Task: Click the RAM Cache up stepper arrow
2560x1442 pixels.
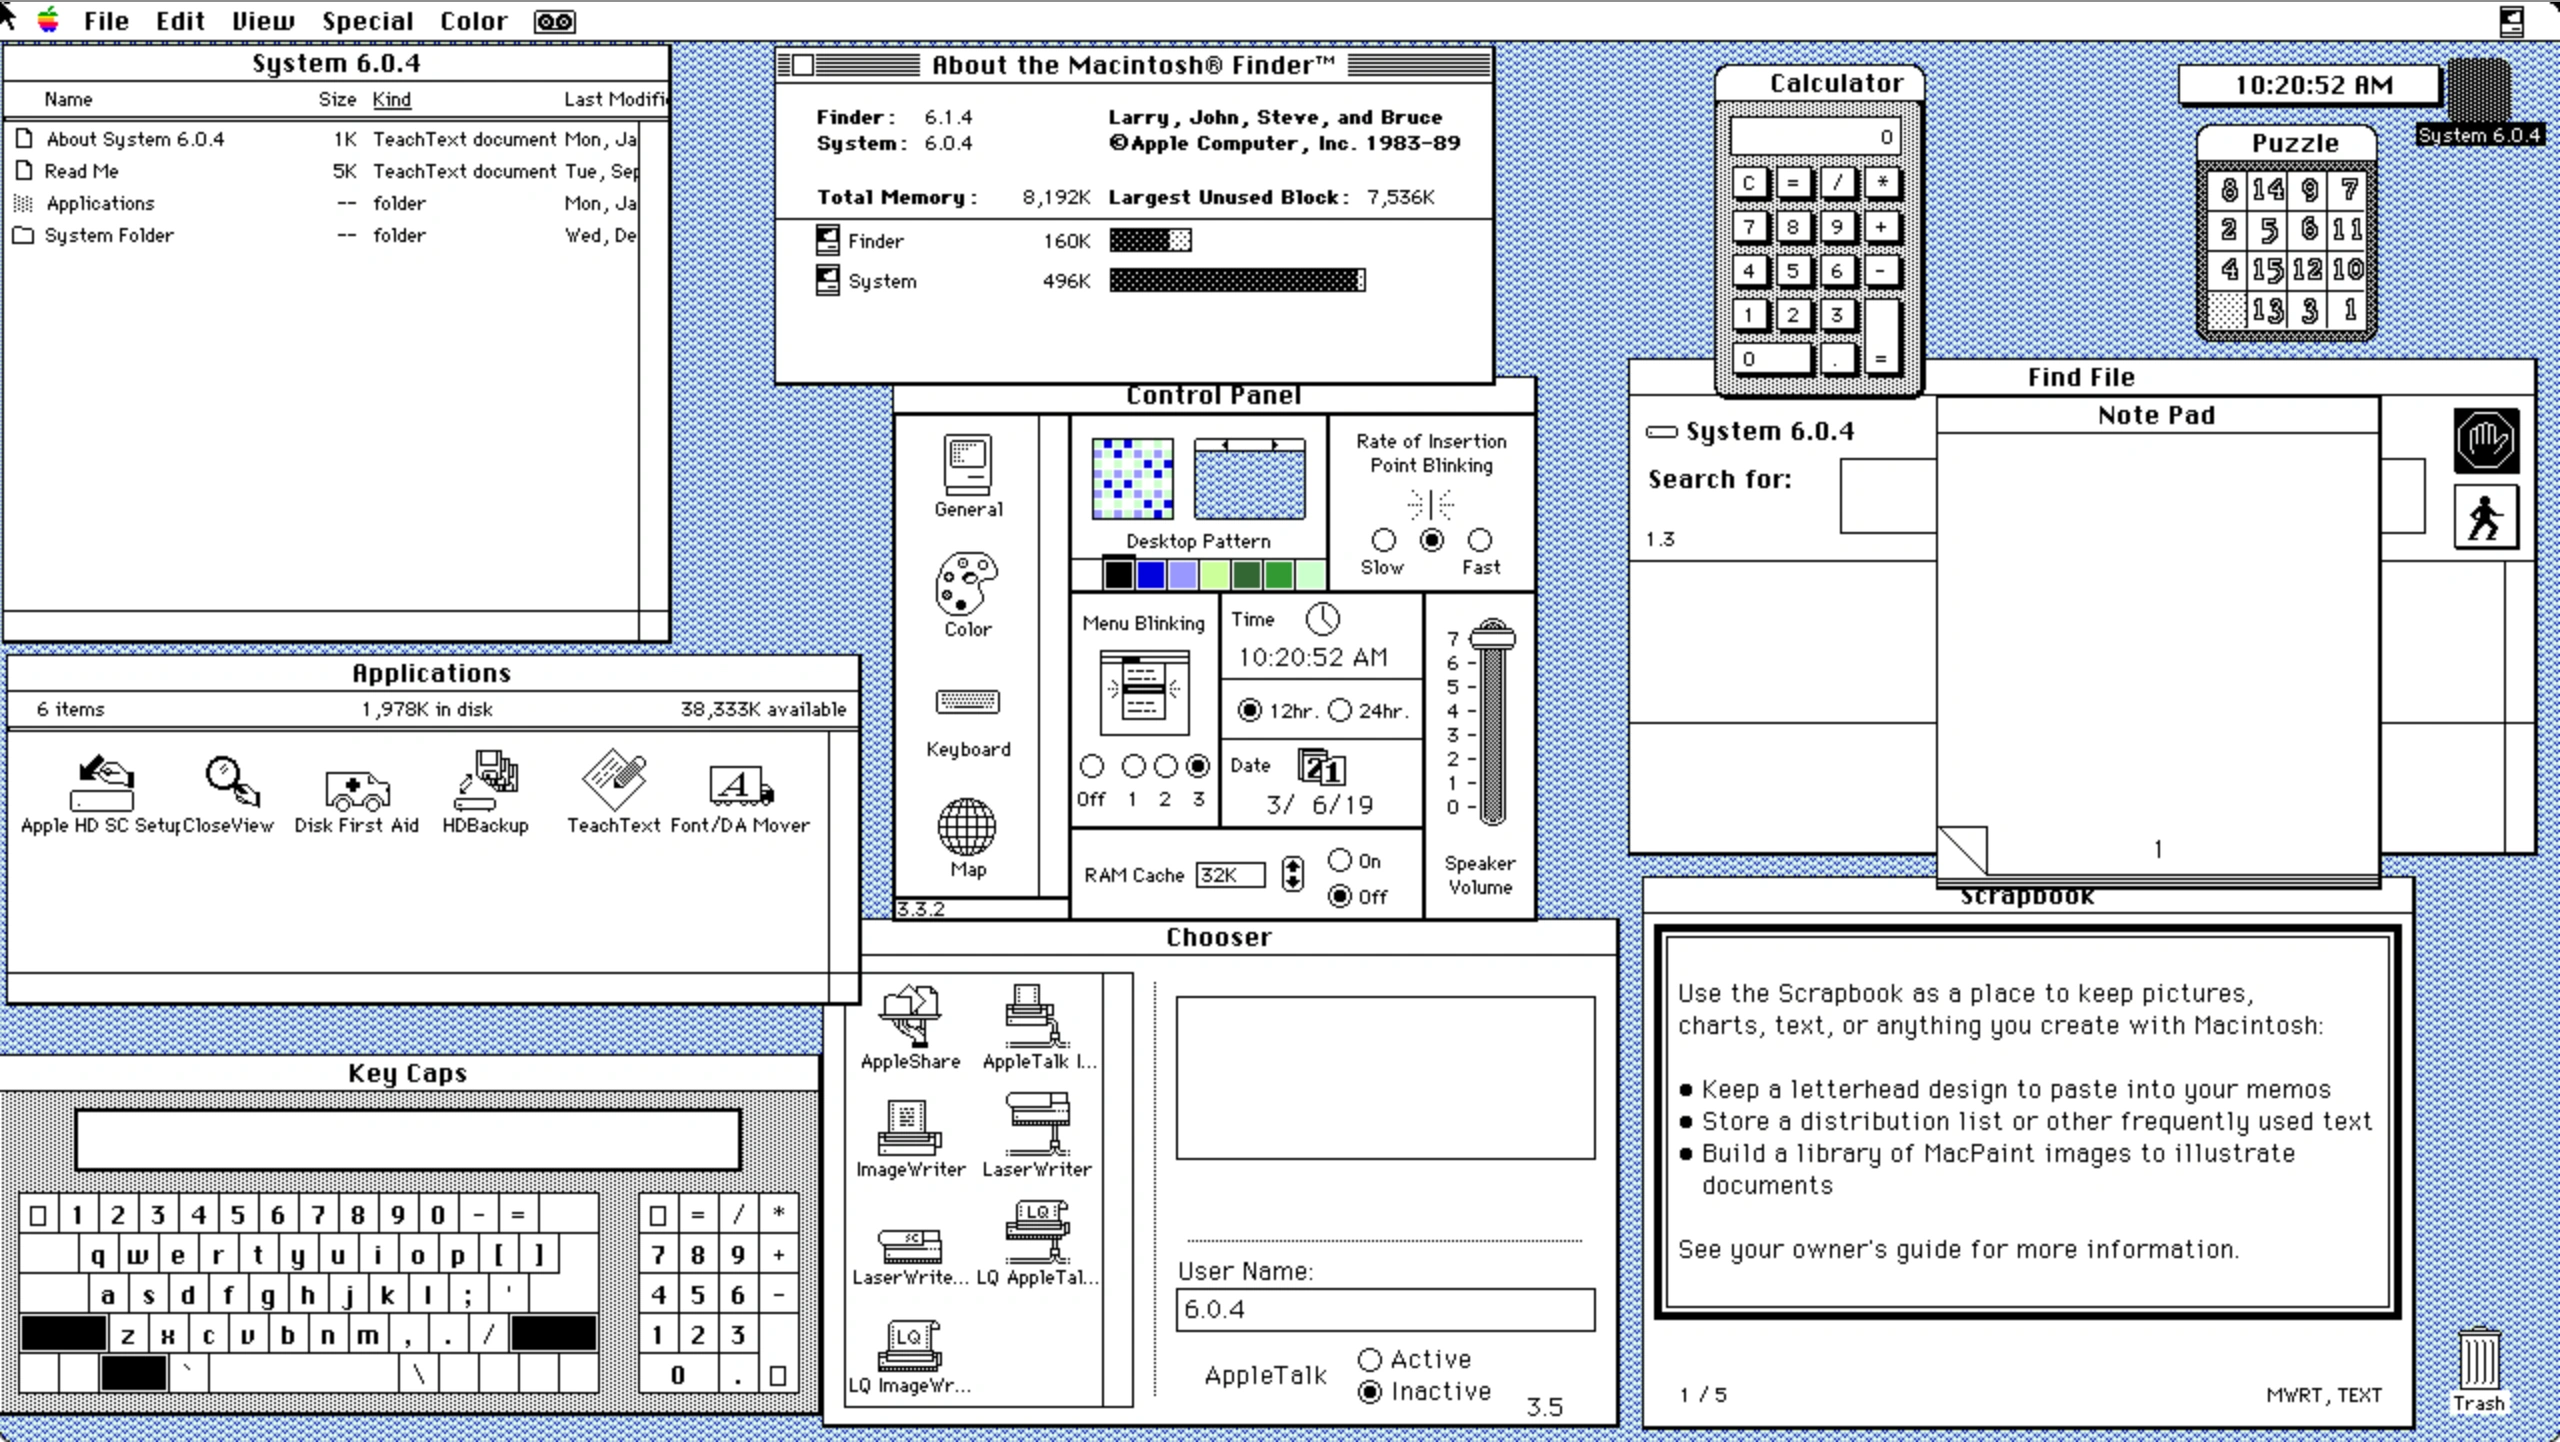Action: (x=1294, y=867)
